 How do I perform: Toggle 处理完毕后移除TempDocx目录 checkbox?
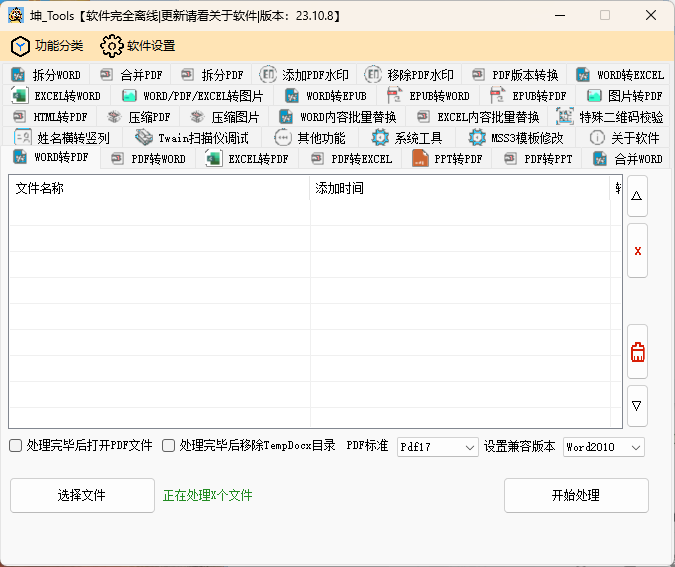pos(168,446)
